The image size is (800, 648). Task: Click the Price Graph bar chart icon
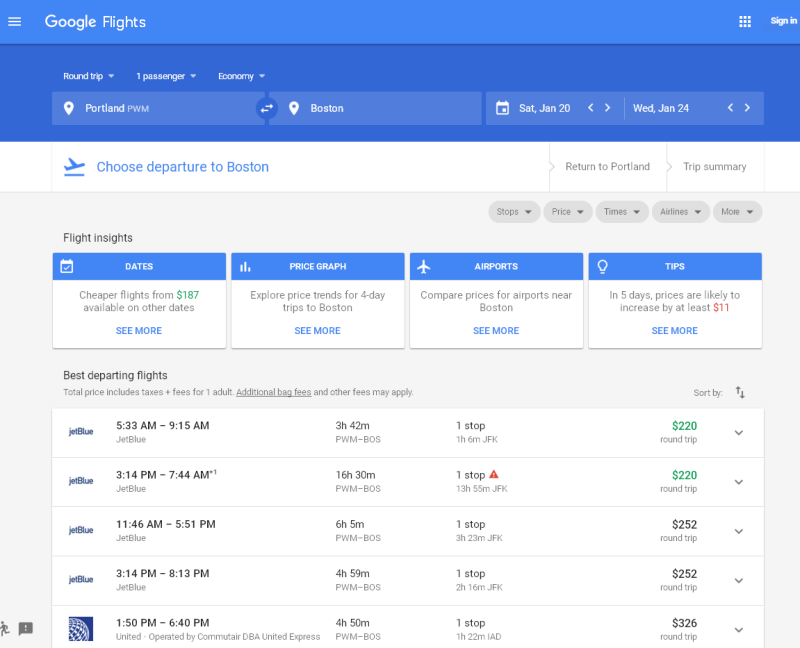pyautogui.click(x=245, y=266)
